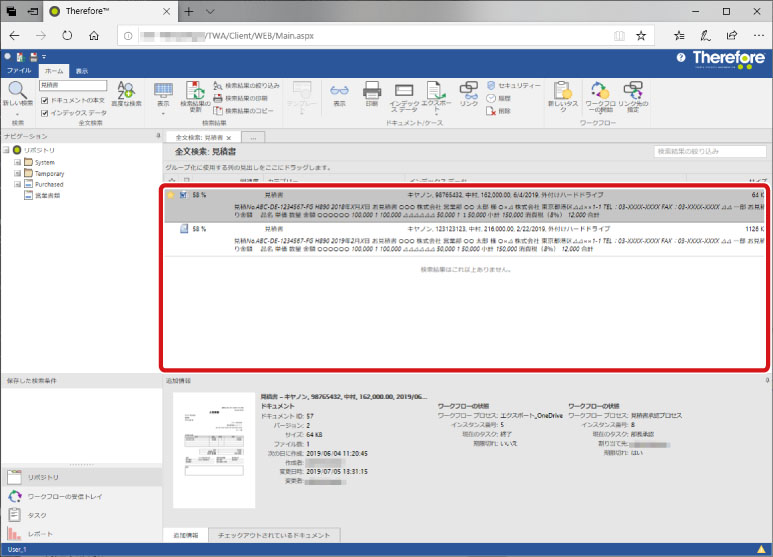This screenshot has width=773, height=557.
Task: Open 高度な検索 advanced search
Action: click(x=126, y=93)
